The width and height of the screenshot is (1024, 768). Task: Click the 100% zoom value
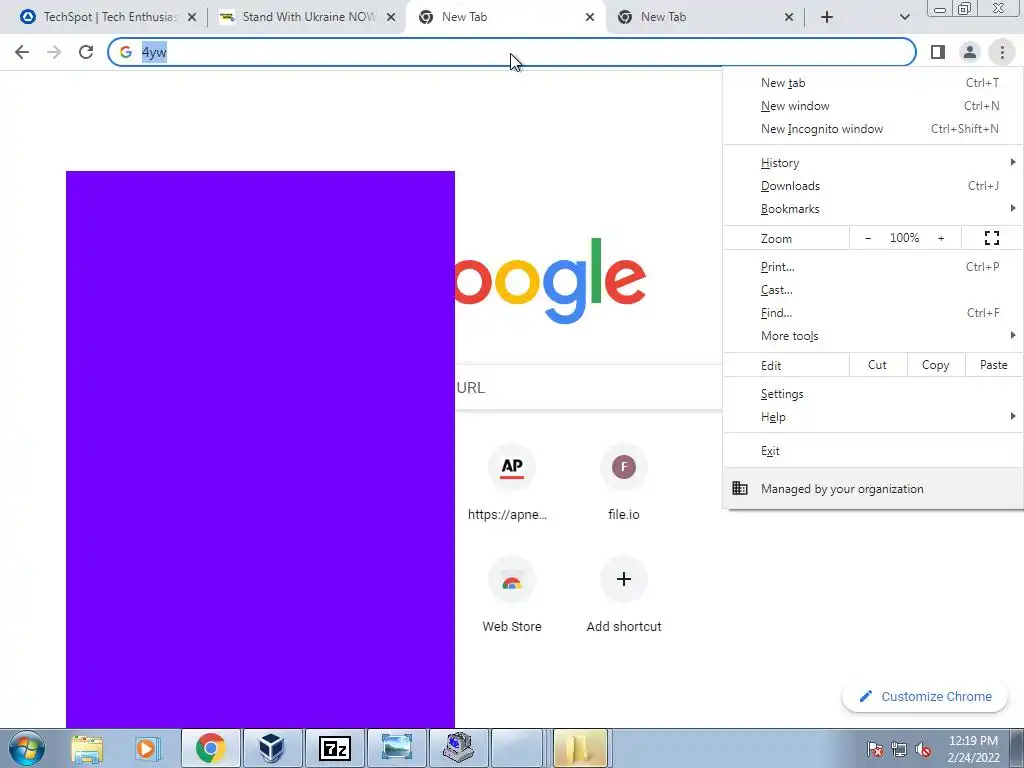(x=904, y=238)
